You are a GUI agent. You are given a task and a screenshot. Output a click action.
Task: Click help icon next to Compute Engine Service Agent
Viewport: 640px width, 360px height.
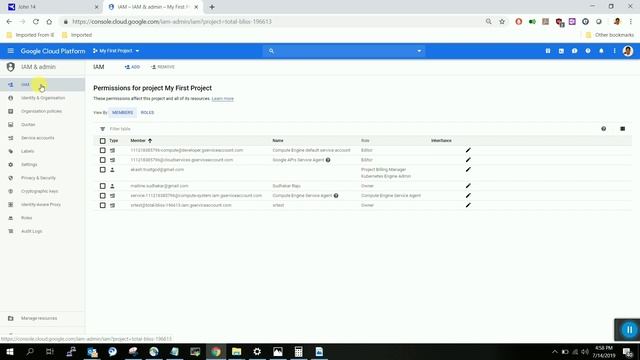pos(336,196)
